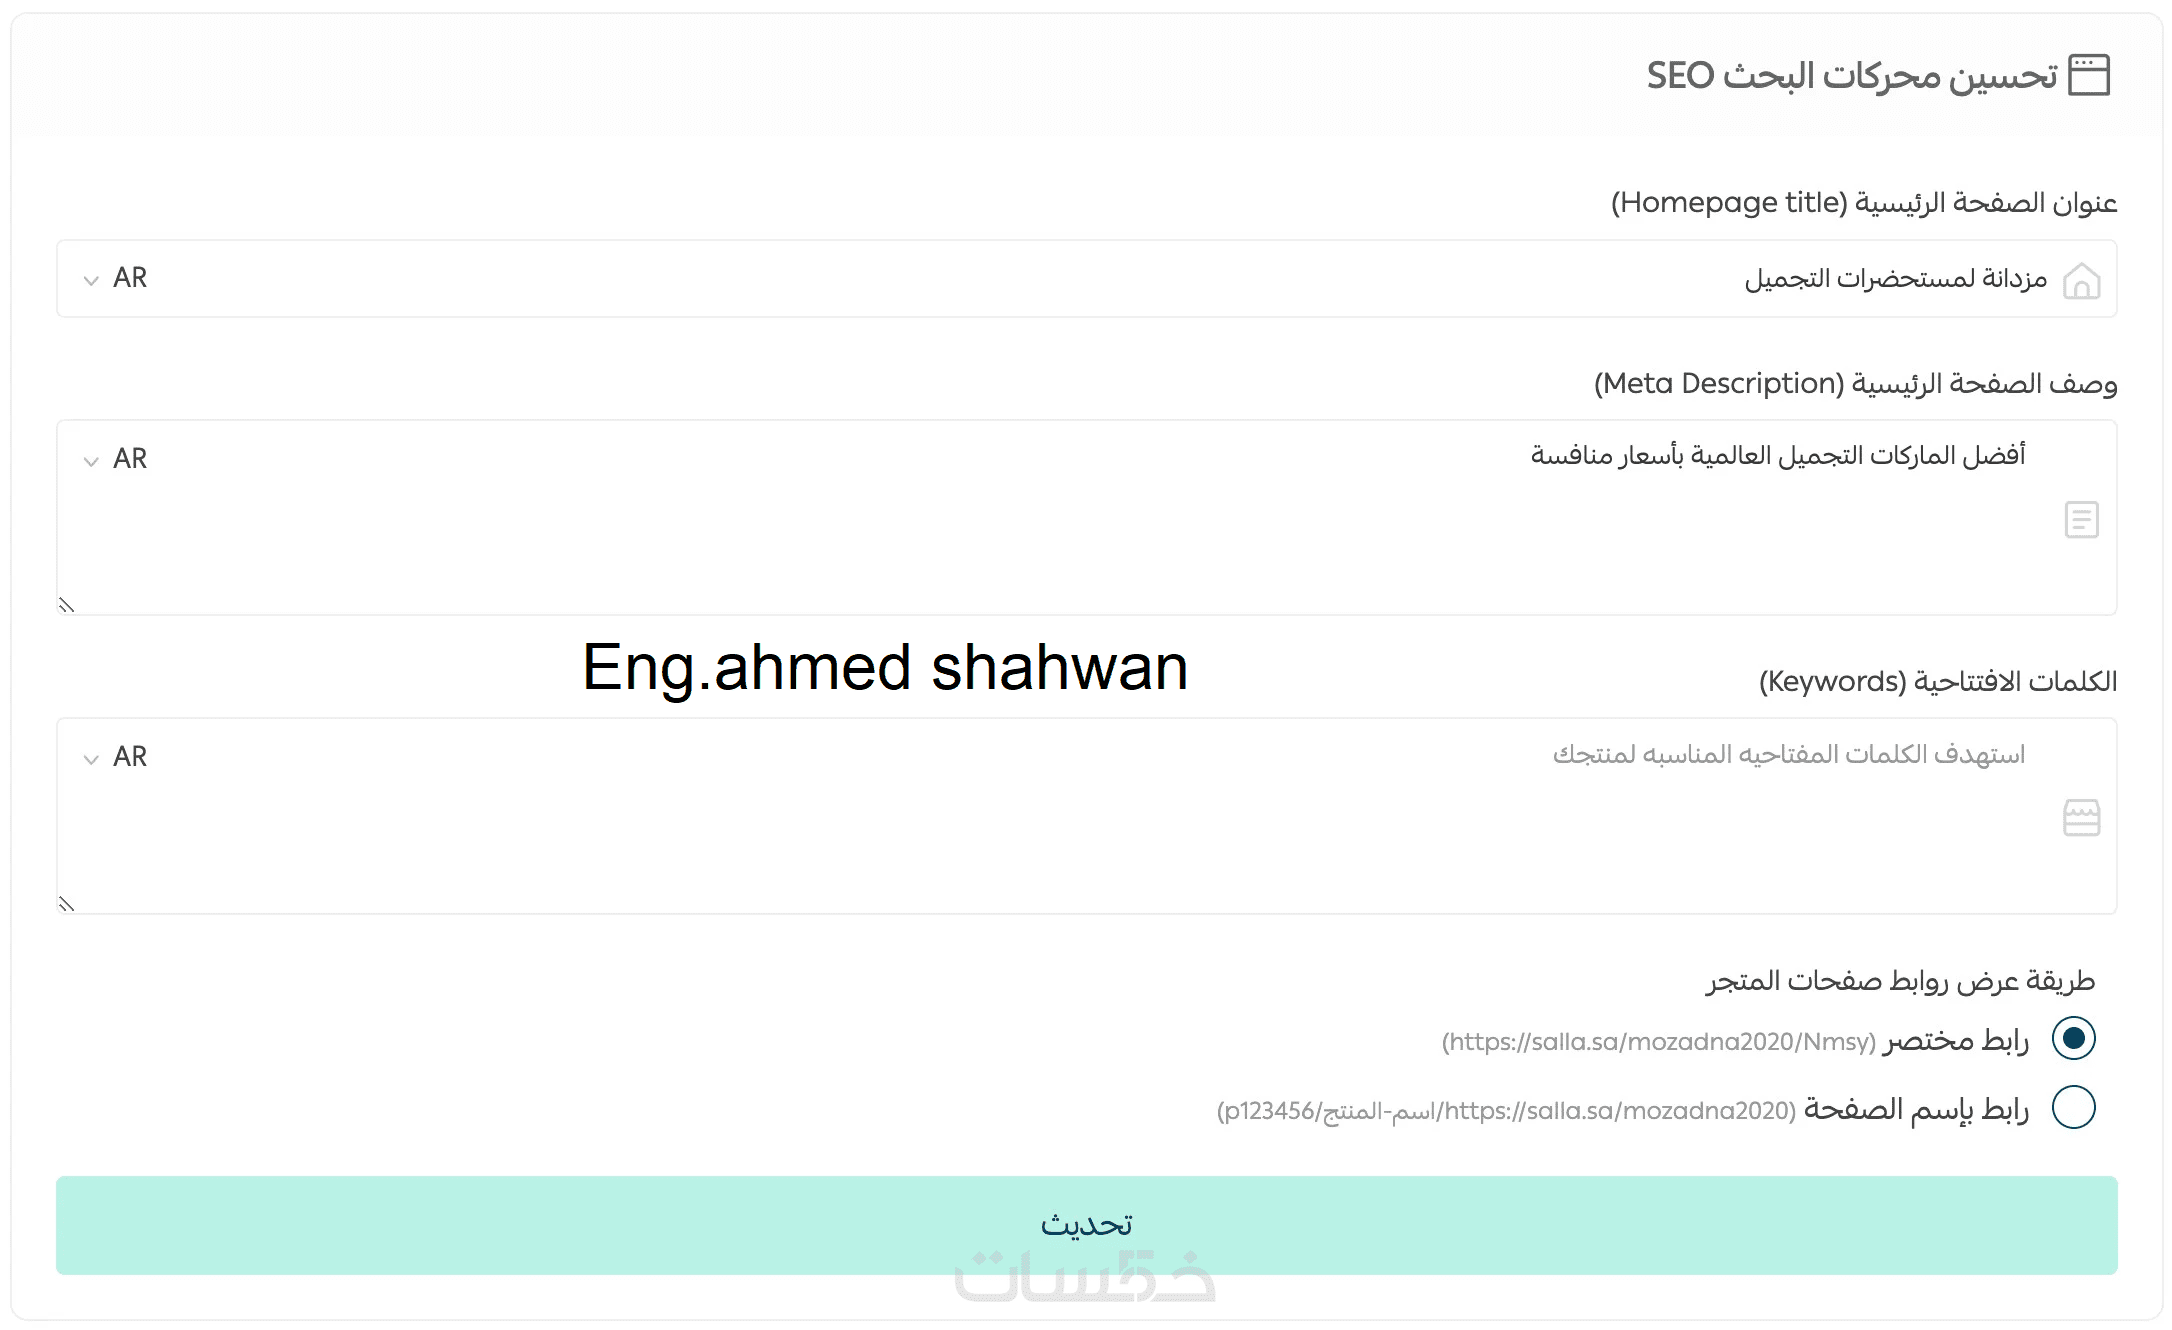The width and height of the screenshot is (2172, 1330).
Task: Click the SEO section heading text
Action: 1851,76
